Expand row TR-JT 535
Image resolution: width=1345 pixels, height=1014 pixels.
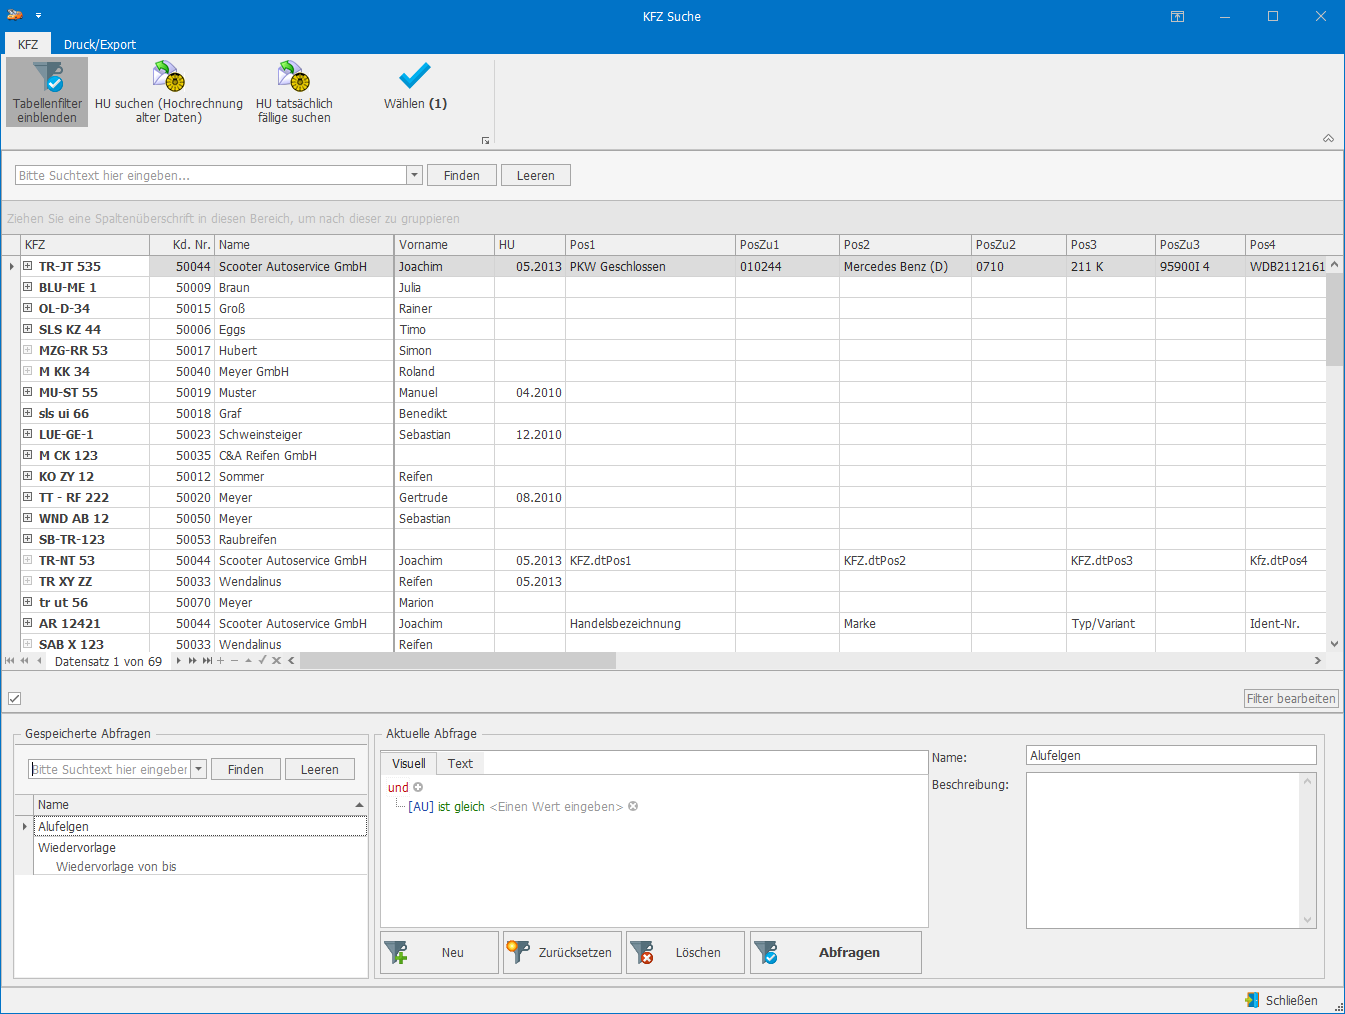coord(28,266)
